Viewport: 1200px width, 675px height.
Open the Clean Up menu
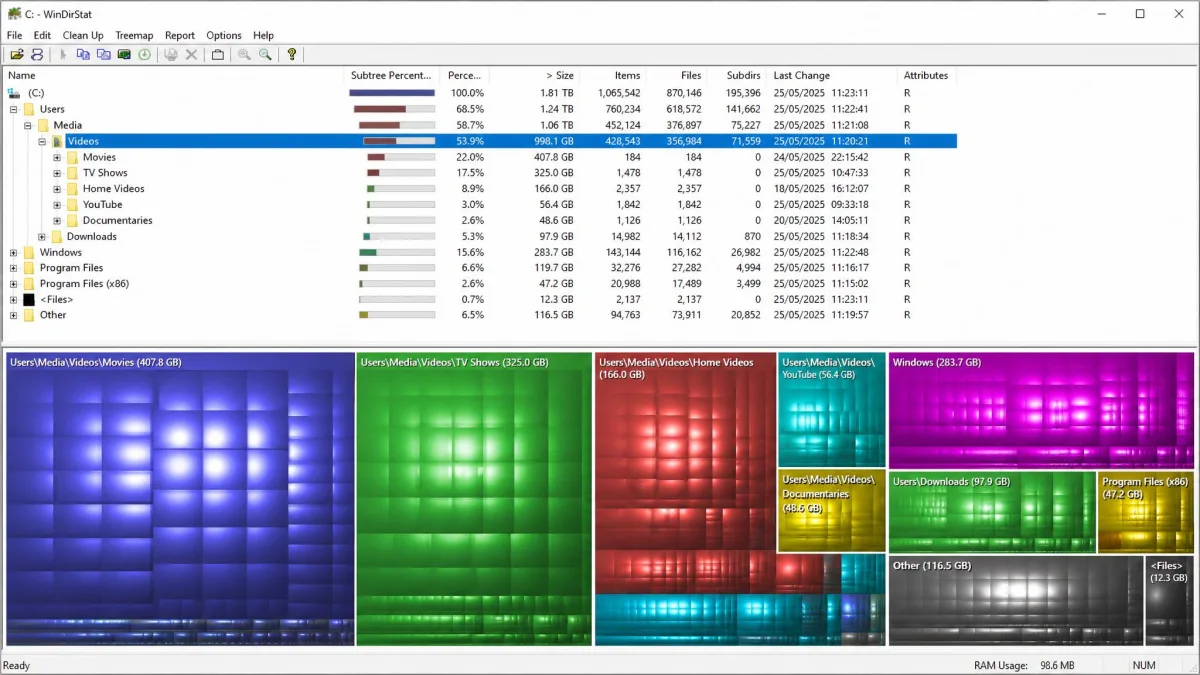coord(83,35)
